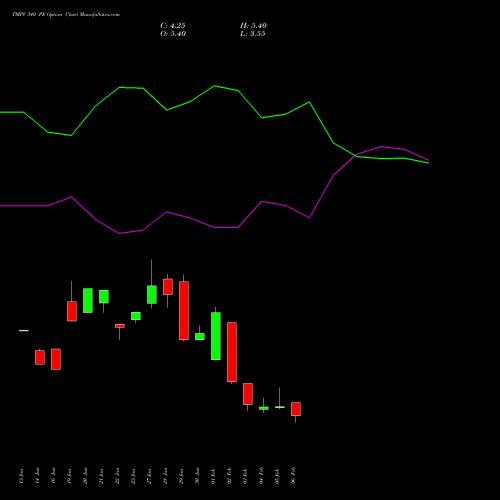Click the green candle with long wick for 27 Jan
This screenshot has width=500, height=500.
click(x=152, y=294)
